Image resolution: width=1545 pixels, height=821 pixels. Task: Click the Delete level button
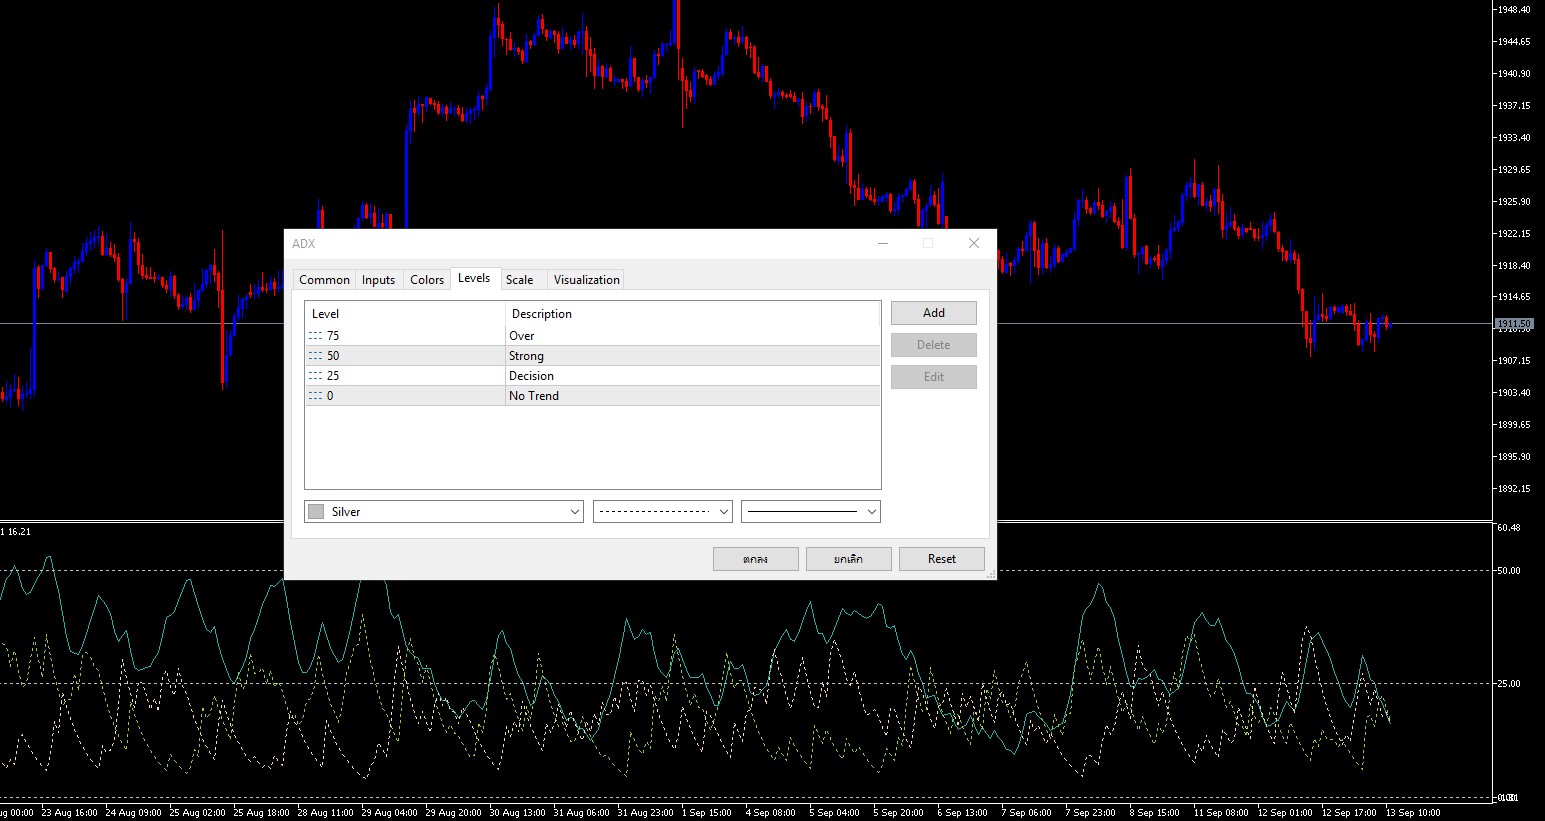(934, 345)
